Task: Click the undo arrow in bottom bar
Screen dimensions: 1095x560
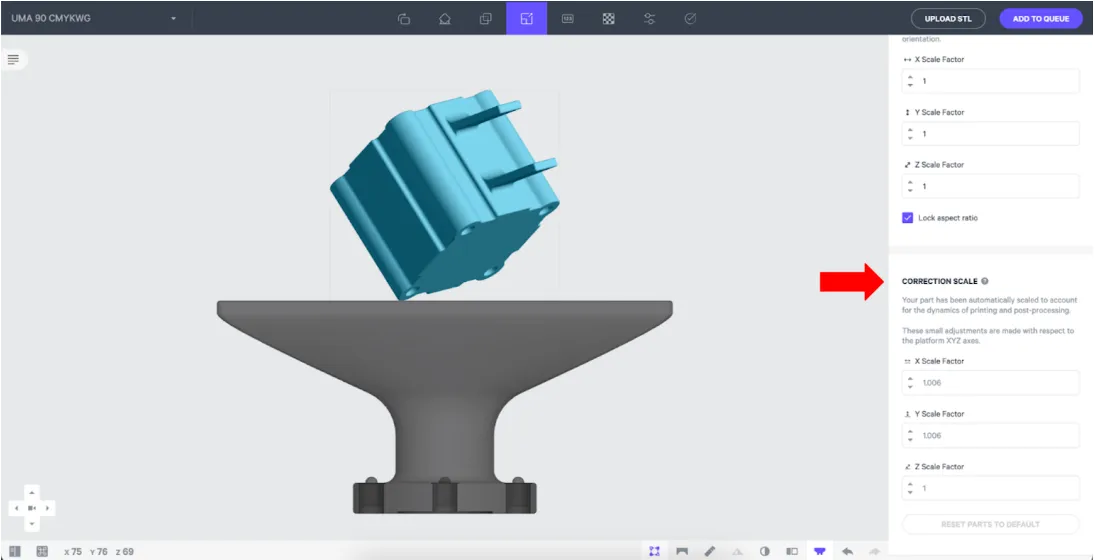Action: point(847,551)
